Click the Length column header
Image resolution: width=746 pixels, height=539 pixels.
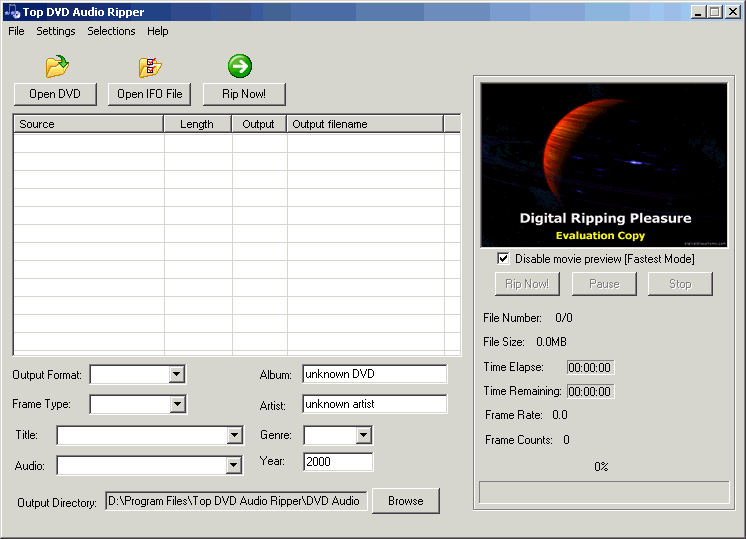pos(197,124)
